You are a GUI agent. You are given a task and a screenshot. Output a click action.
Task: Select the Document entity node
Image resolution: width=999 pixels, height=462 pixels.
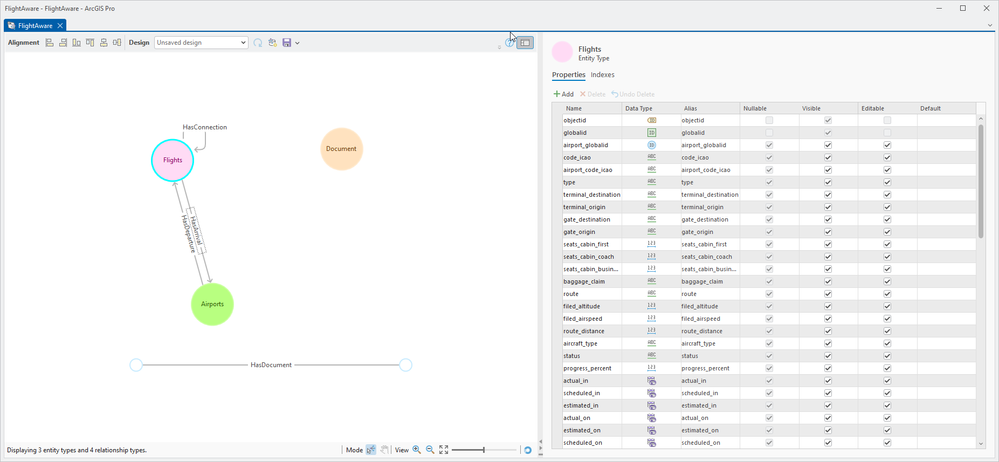coord(341,149)
